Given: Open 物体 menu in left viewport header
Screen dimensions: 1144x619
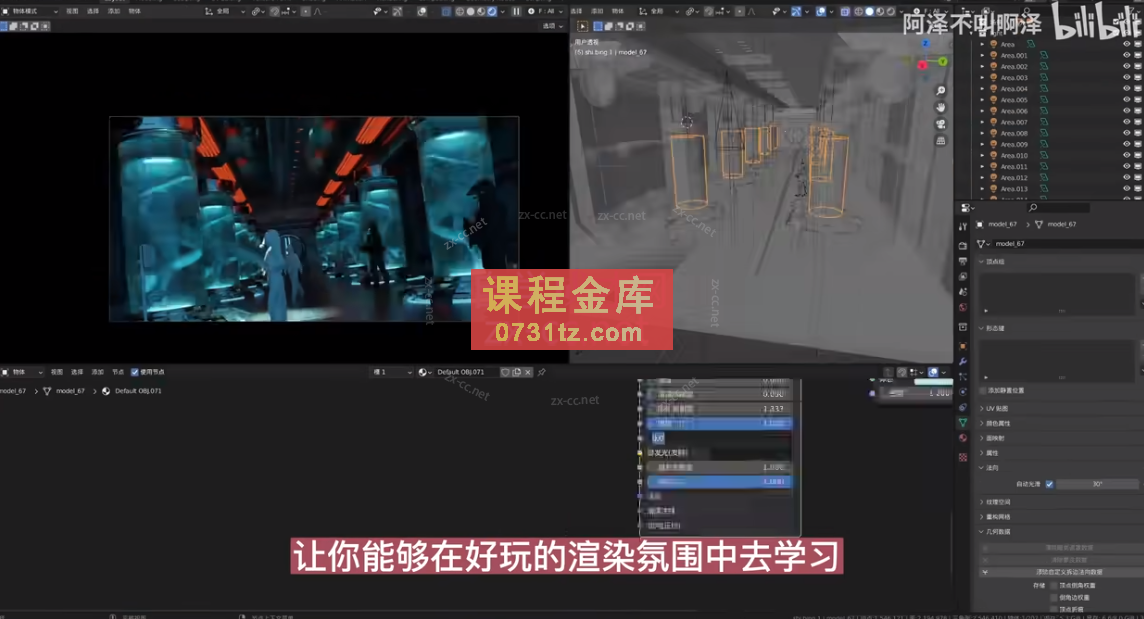Looking at the screenshot, I should point(135,12).
